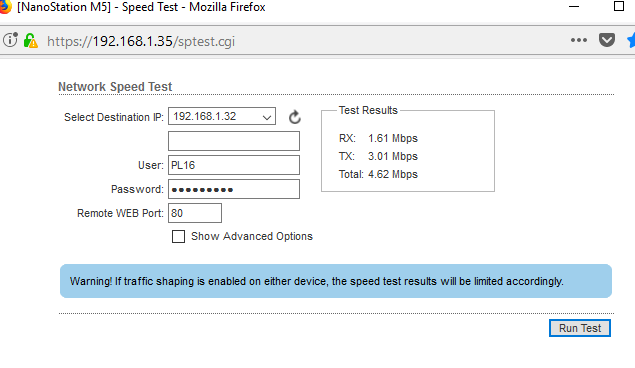This screenshot has width=635, height=368.
Task: Click the refresh destination IP list icon
Action: pyautogui.click(x=294, y=117)
